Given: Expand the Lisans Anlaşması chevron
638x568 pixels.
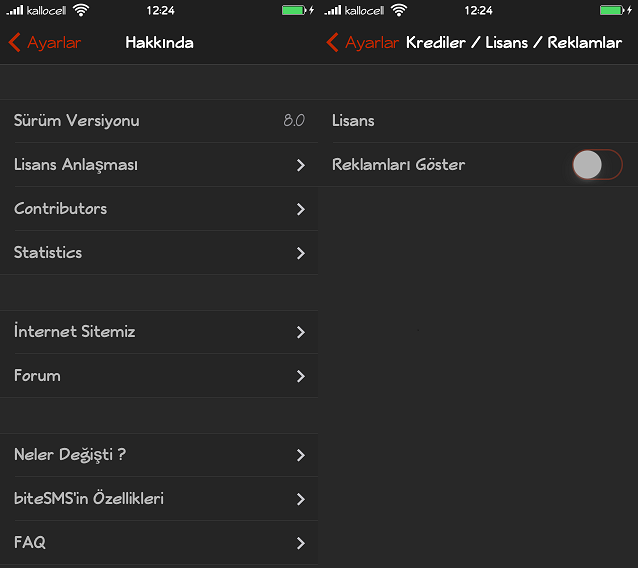Looking at the screenshot, I should coord(301,165).
